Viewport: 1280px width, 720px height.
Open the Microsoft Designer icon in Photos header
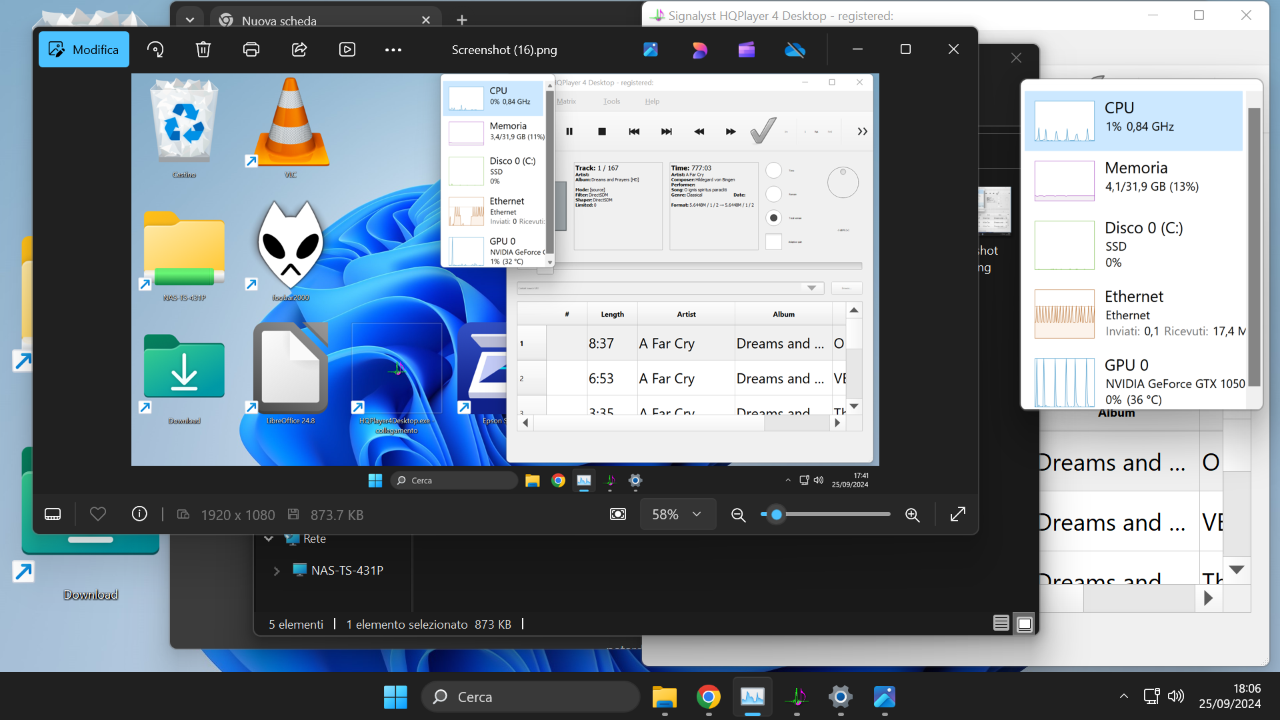(699, 49)
